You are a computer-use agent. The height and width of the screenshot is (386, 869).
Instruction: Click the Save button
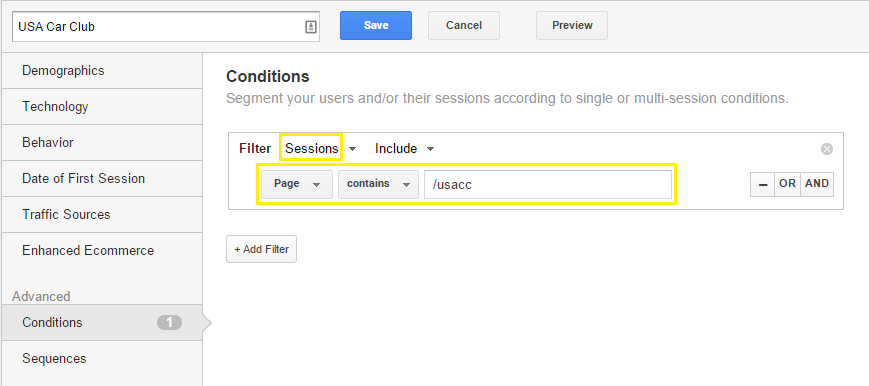pos(376,26)
